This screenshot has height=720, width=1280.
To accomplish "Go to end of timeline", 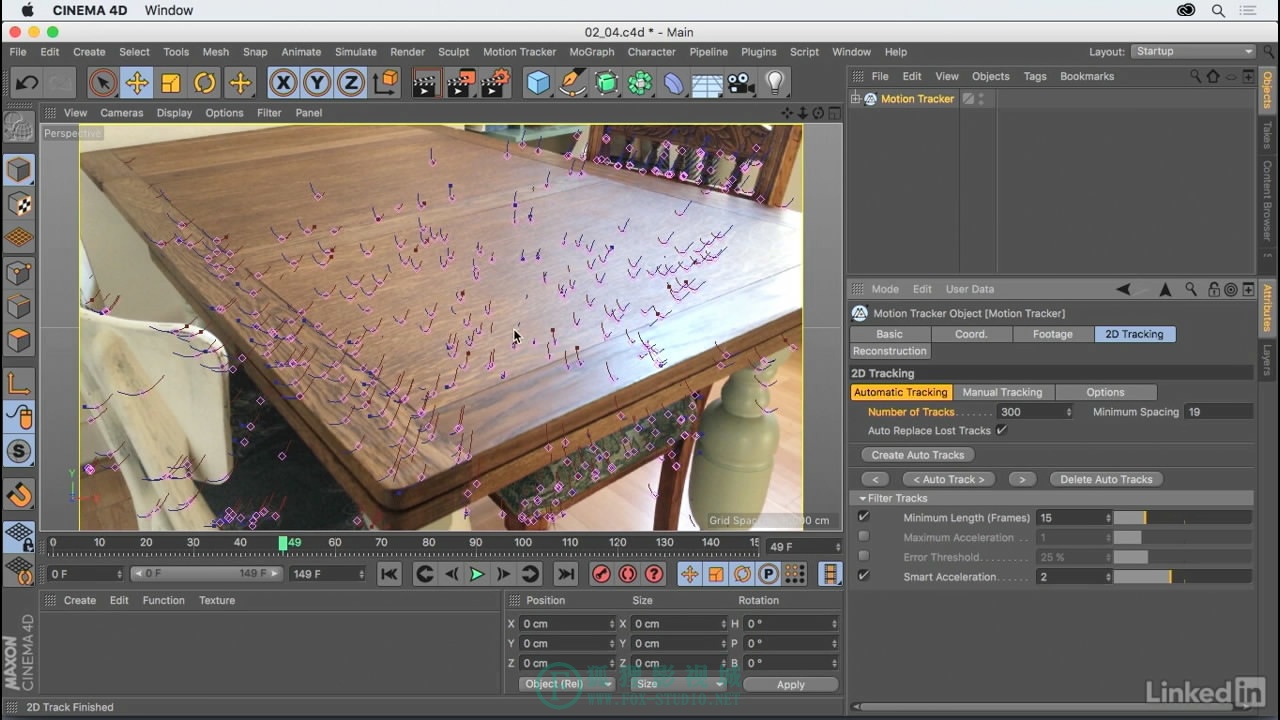I will [x=566, y=574].
